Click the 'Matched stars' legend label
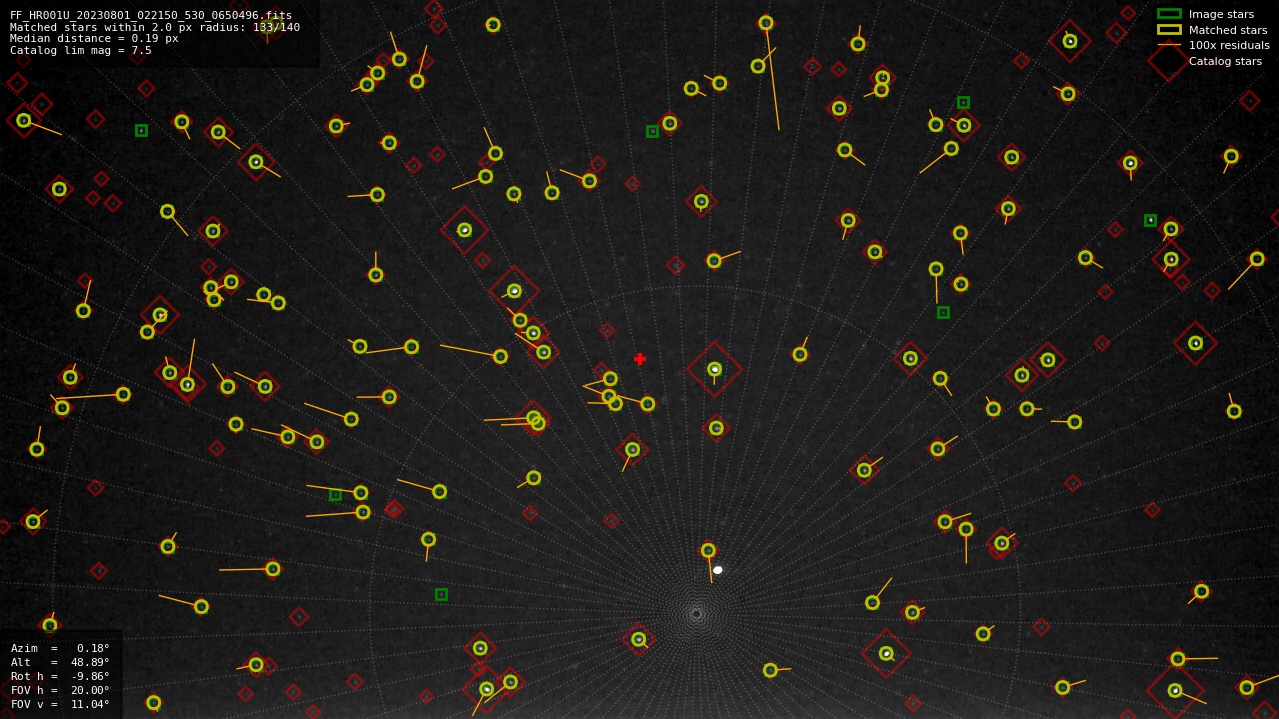The width and height of the screenshot is (1279, 719). click(1228, 30)
